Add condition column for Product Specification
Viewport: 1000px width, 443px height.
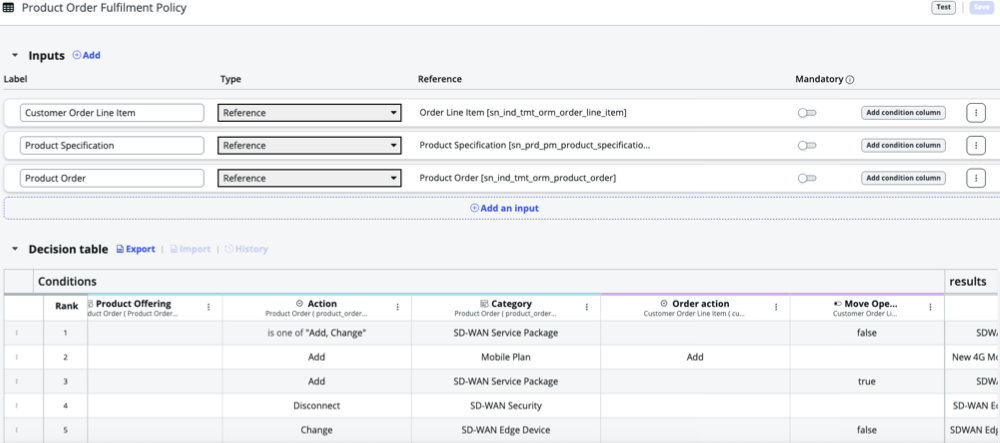pos(903,145)
